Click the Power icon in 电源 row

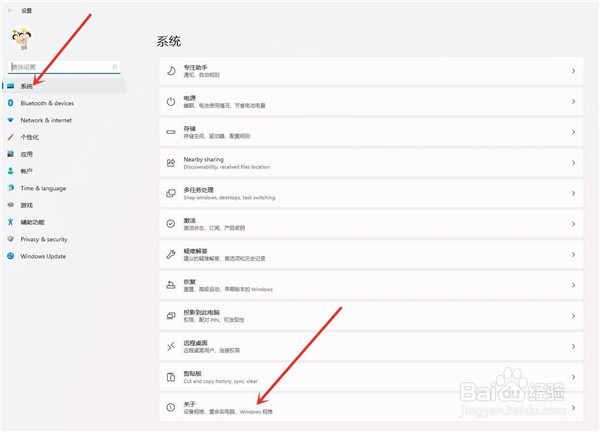[x=171, y=101]
